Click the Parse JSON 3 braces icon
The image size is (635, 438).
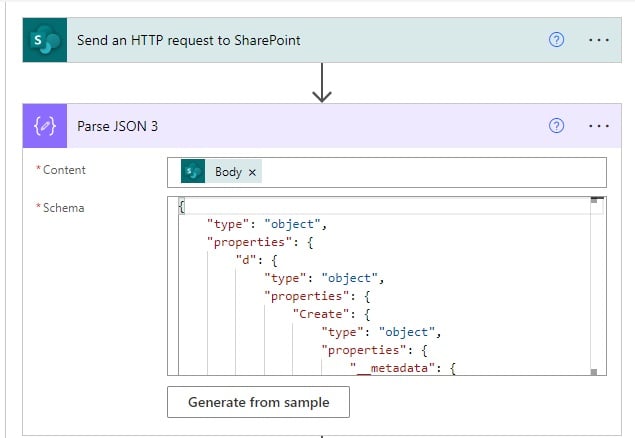pyautogui.click(x=45, y=126)
